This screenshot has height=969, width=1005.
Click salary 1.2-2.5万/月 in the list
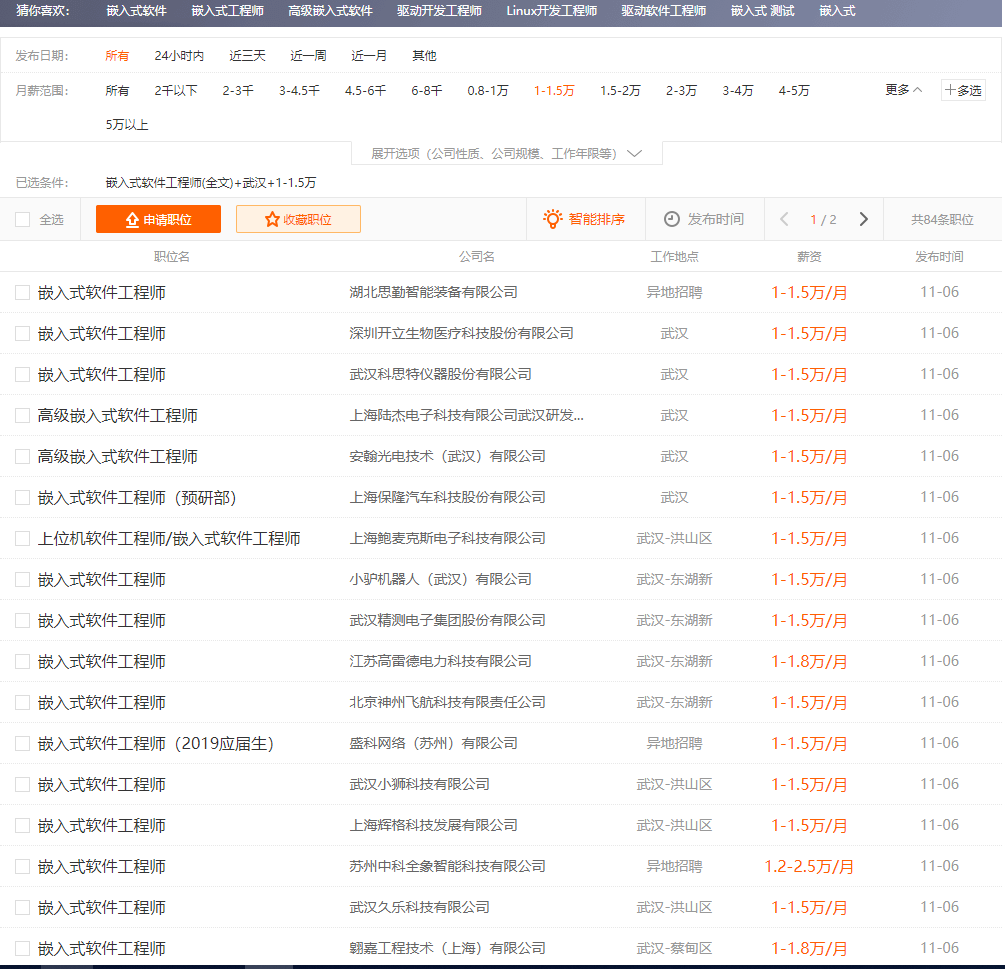click(x=809, y=866)
